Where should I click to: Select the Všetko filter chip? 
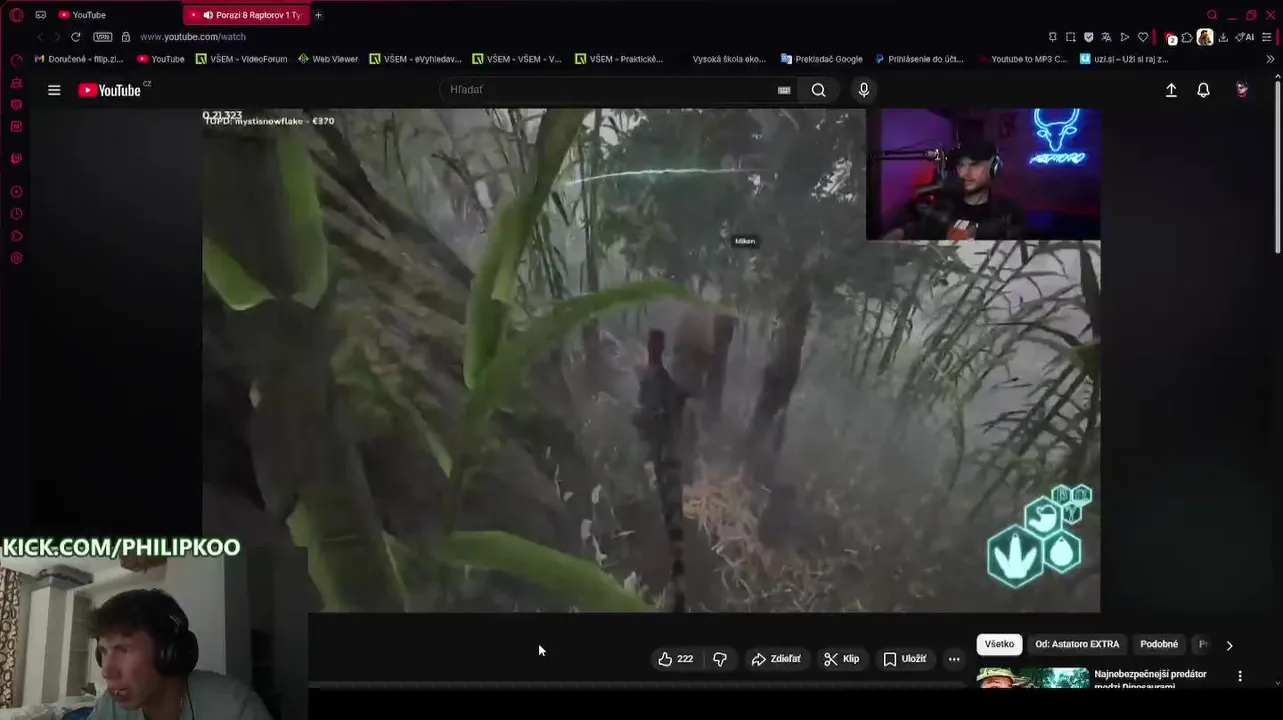click(999, 644)
